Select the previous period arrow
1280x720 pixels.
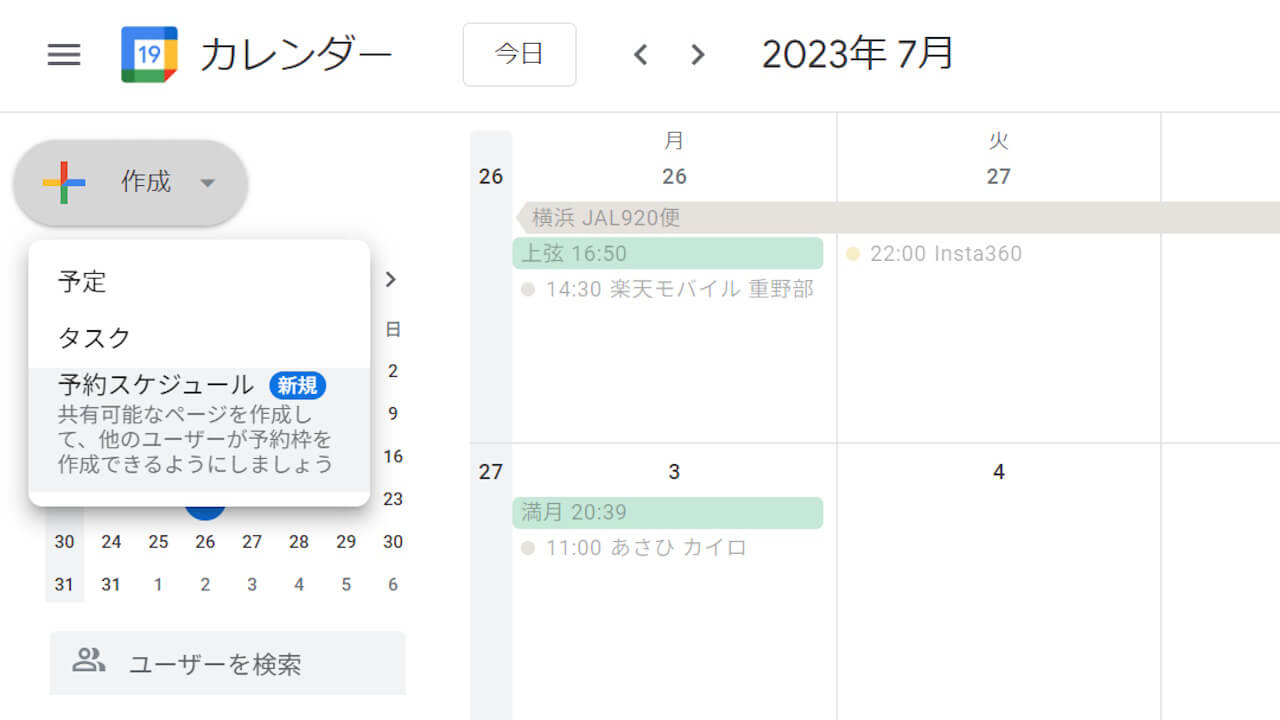tap(640, 55)
